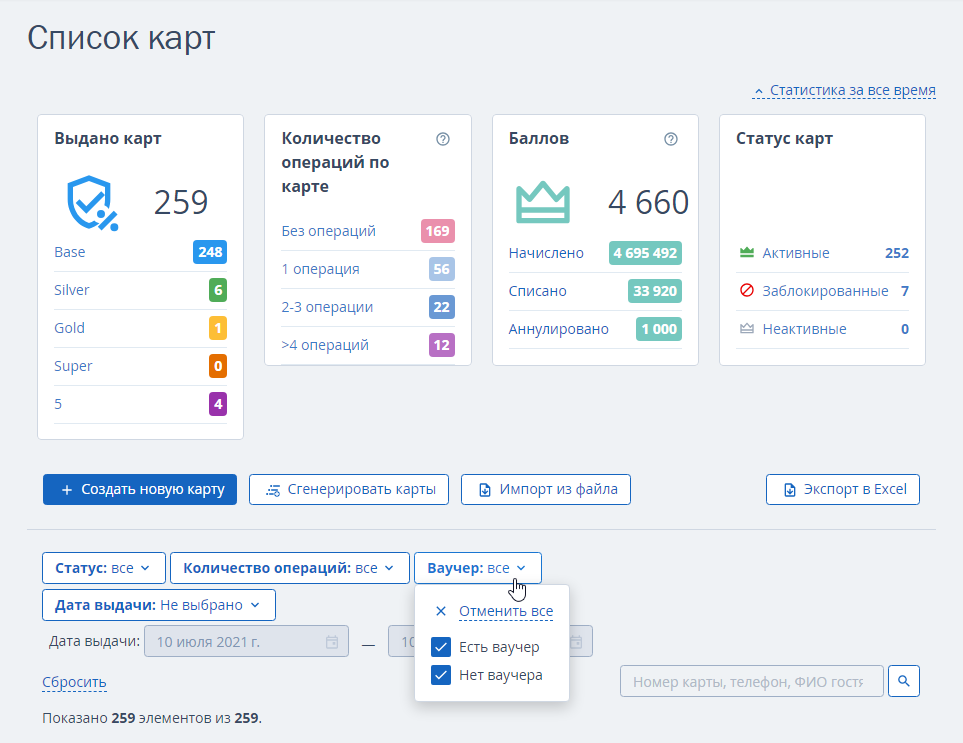This screenshot has height=743, width=963.
Task: Click the 56 badge for 1 операция
Action: [442, 269]
